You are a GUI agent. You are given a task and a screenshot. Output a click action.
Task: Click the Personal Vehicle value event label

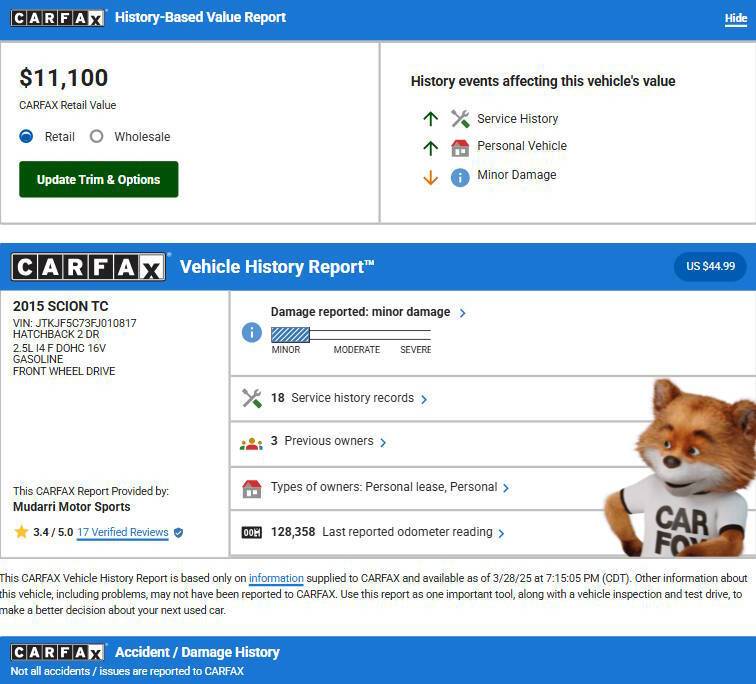[x=522, y=146]
